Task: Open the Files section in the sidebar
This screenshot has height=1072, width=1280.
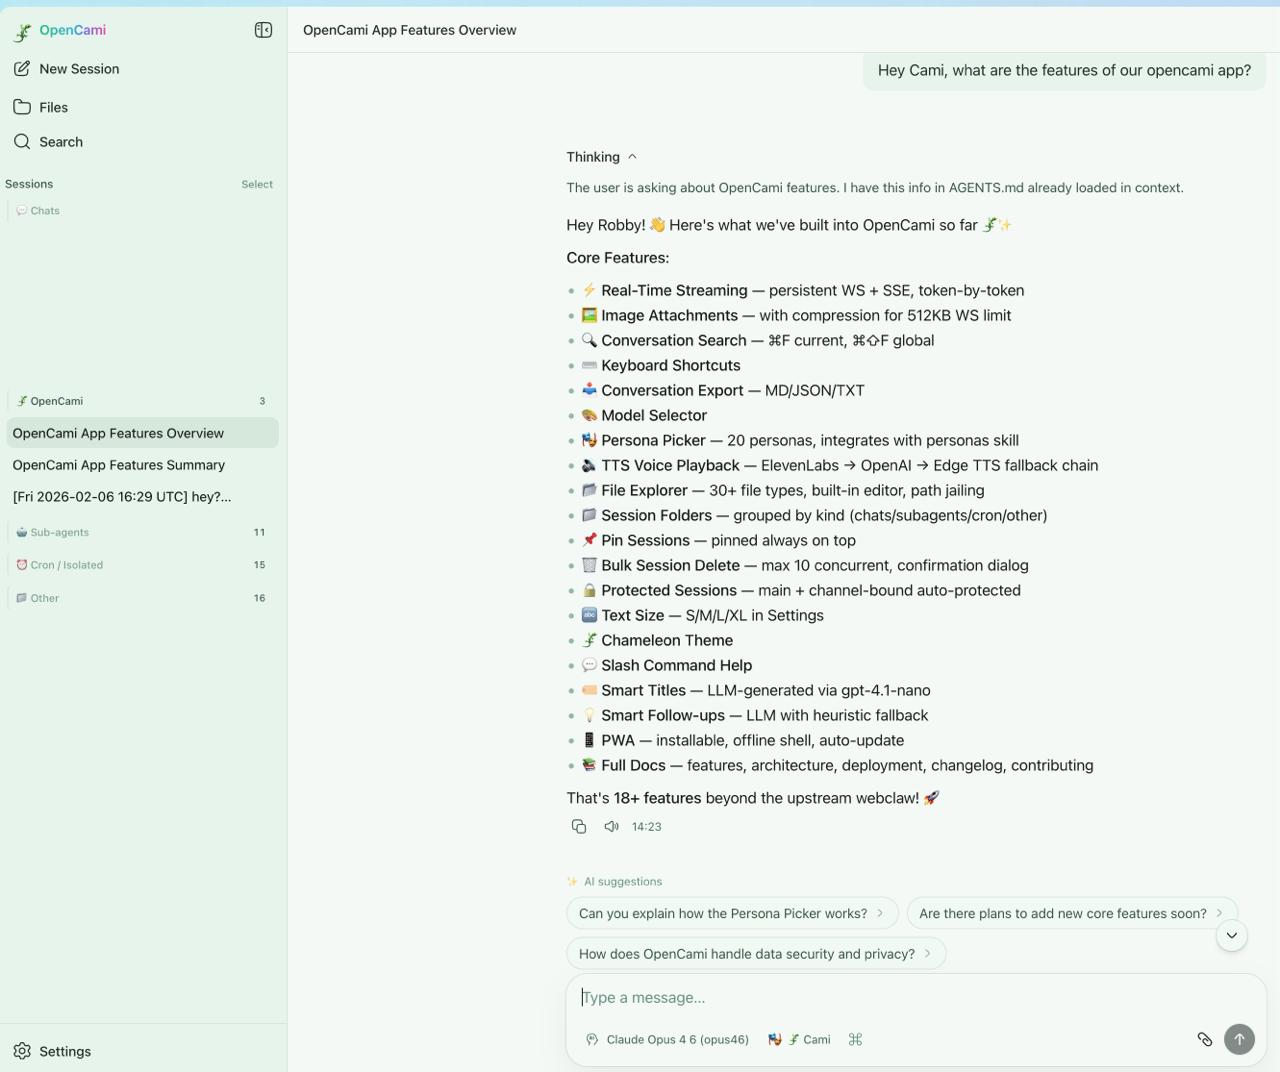Action: pyautogui.click(x=53, y=107)
